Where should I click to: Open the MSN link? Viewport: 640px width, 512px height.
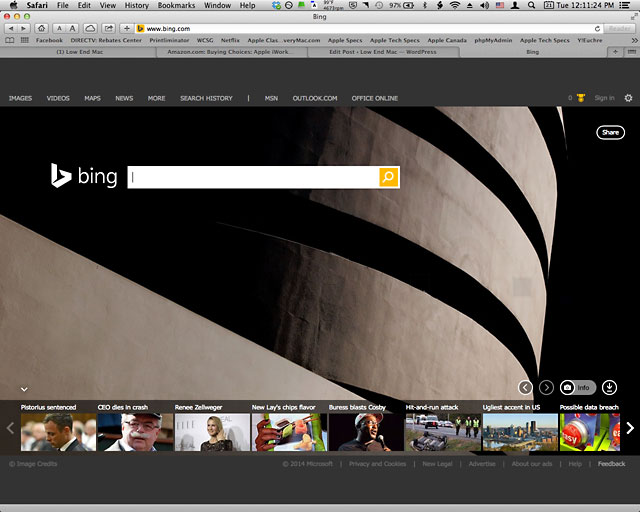pyautogui.click(x=271, y=98)
